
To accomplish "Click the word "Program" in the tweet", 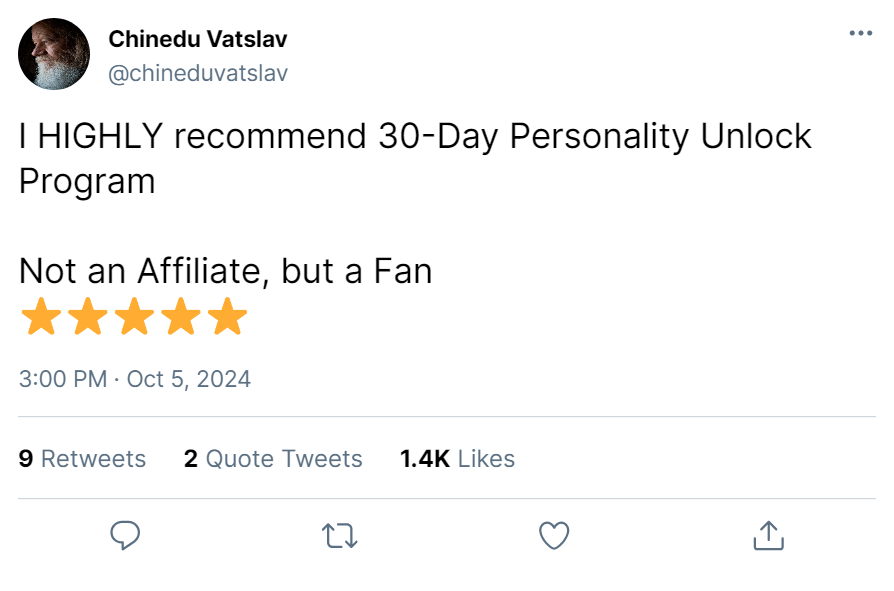I will (x=88, y=181).
